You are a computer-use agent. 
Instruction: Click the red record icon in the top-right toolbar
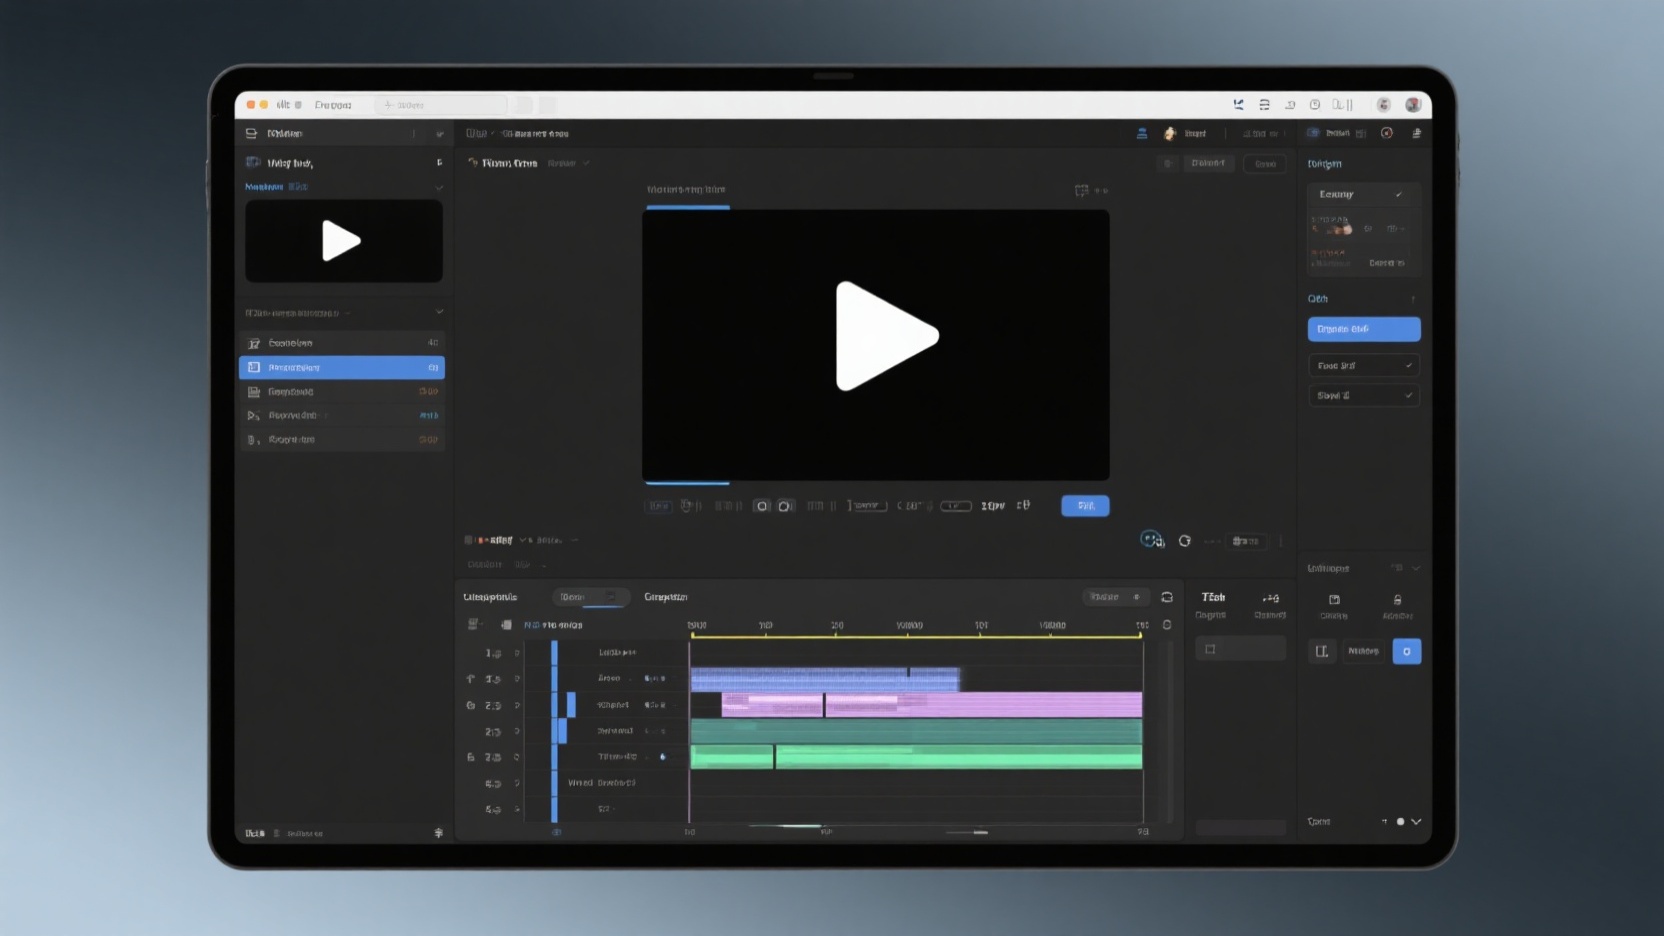click(1386, 133)
